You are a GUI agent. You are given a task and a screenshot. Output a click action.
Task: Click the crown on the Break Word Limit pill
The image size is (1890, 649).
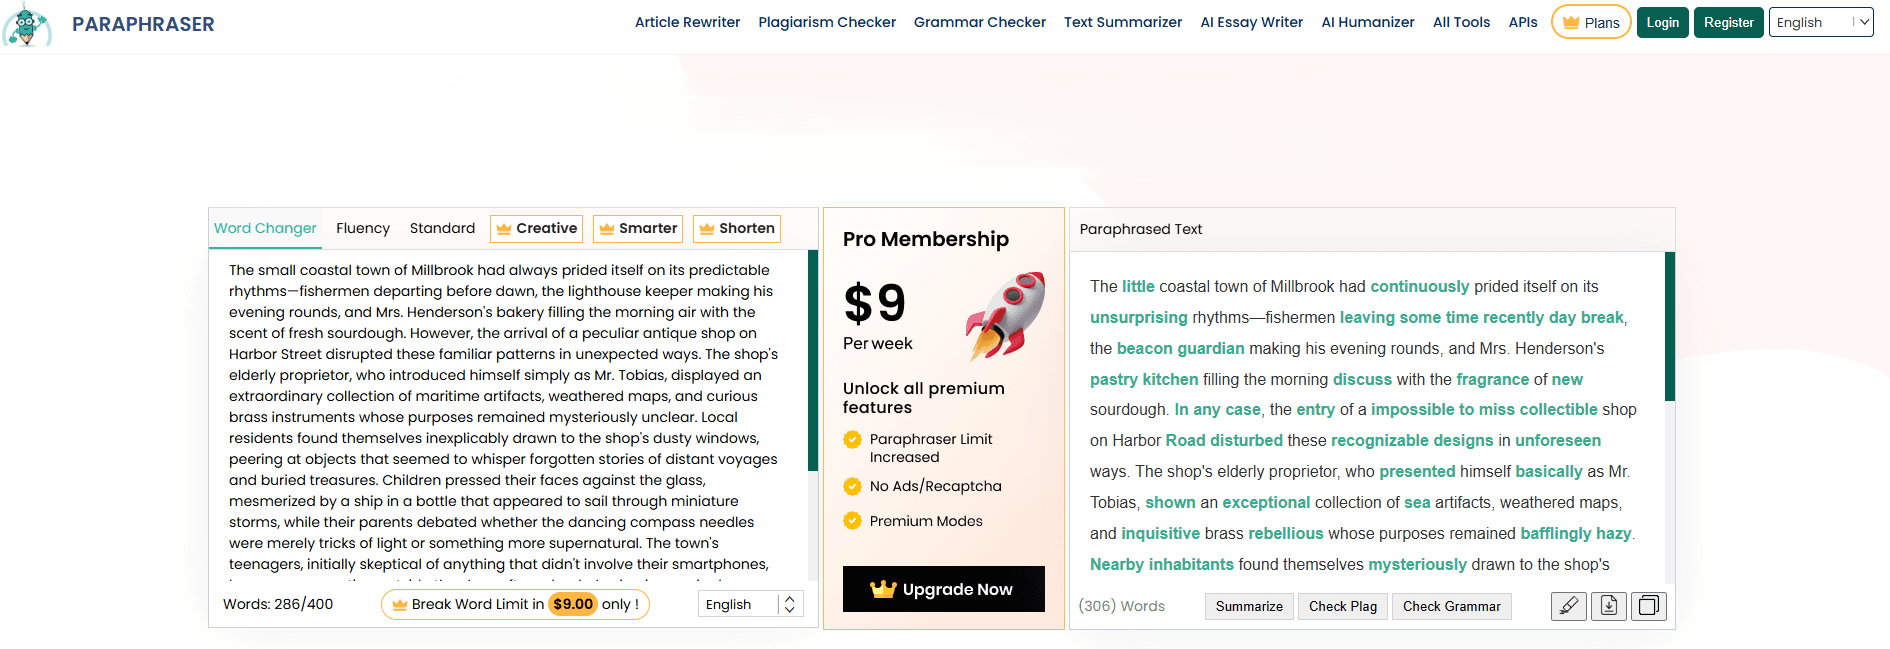pos(398,604)
